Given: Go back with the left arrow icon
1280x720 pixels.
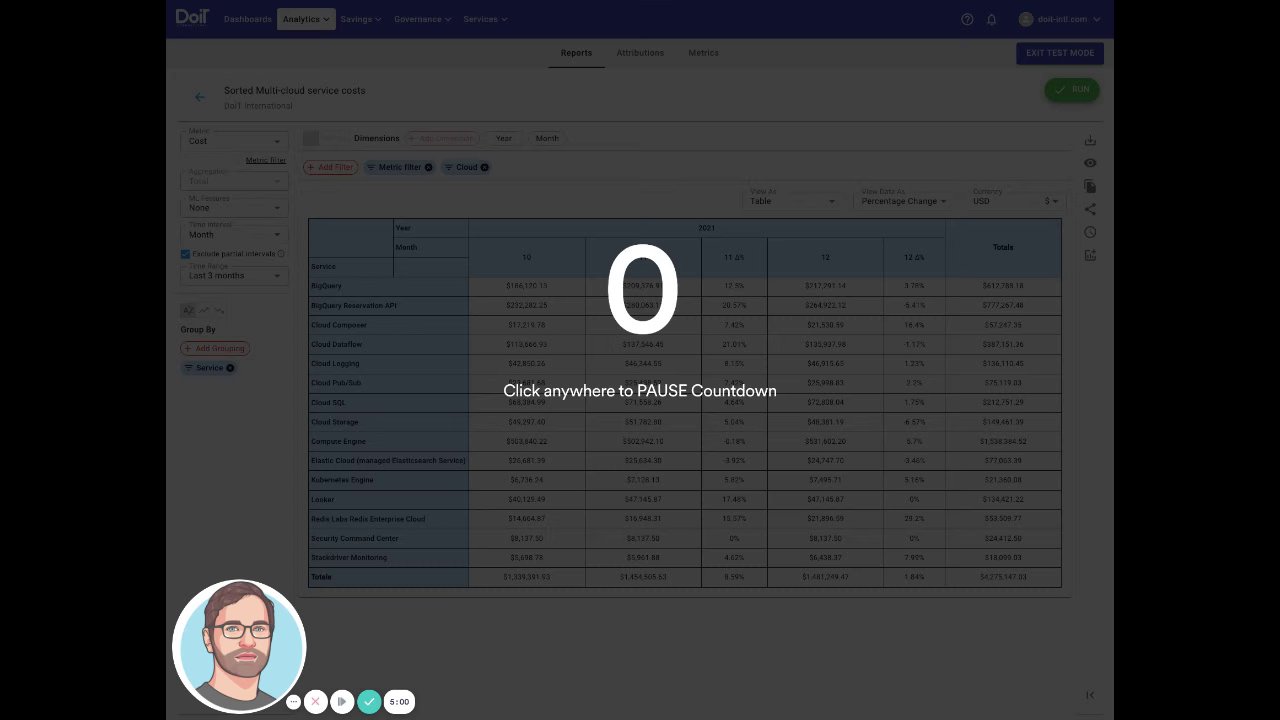Looking at the screenshot, I should (200, 97).
